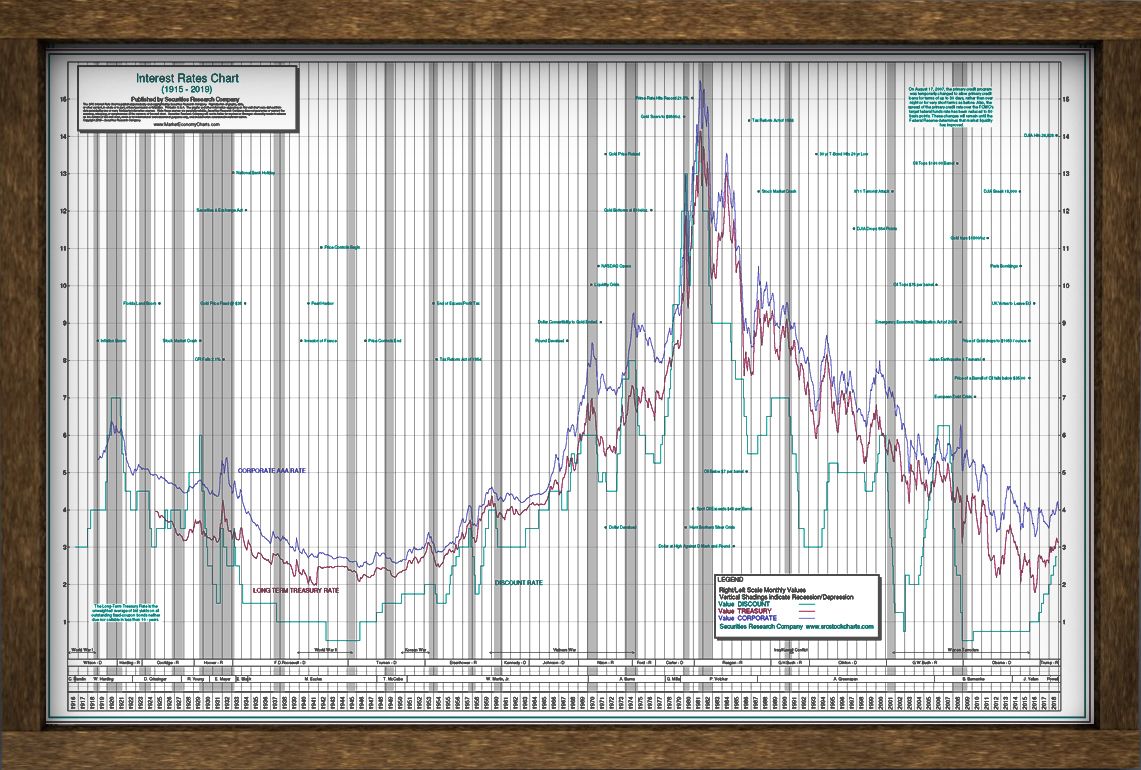Click the 1987 'Stock Market Crash' annotation

point(777,191)
